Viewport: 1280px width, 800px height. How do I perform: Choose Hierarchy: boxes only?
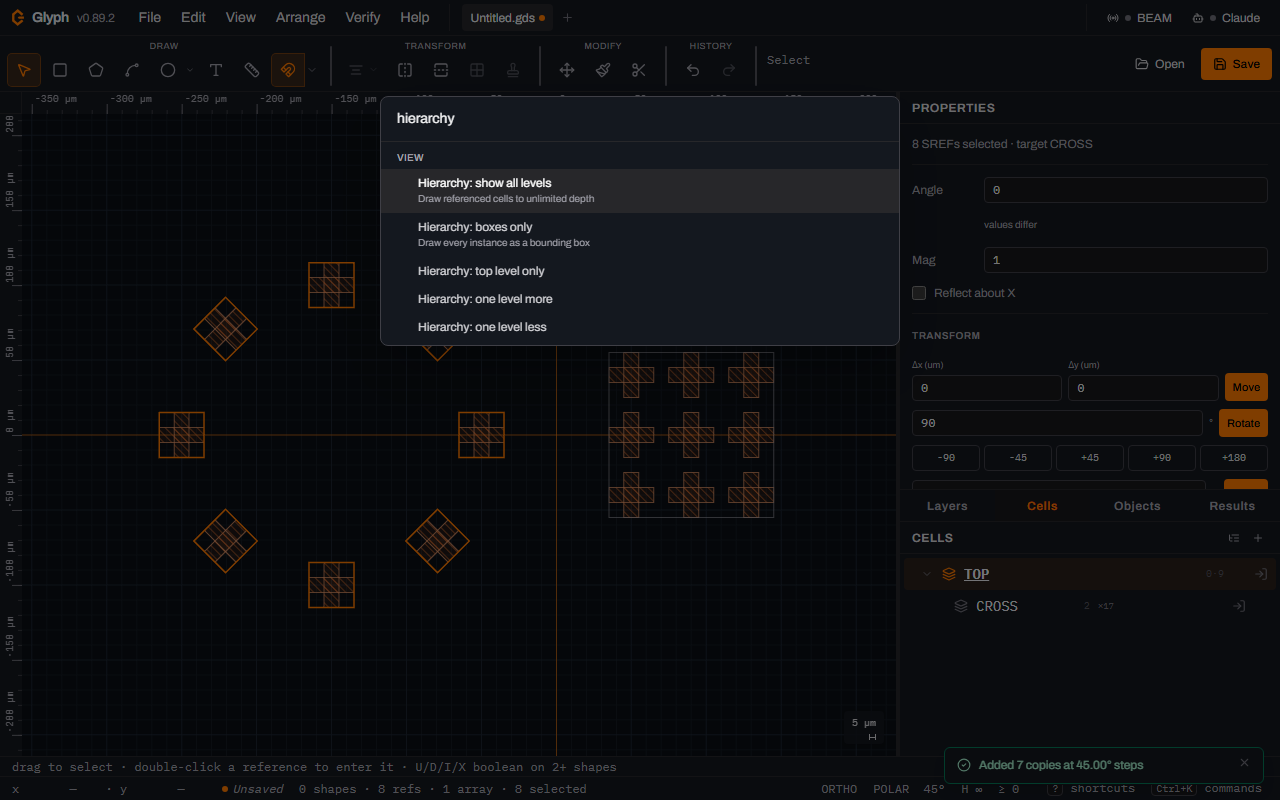pyautogui.click(x=640, y=234)
